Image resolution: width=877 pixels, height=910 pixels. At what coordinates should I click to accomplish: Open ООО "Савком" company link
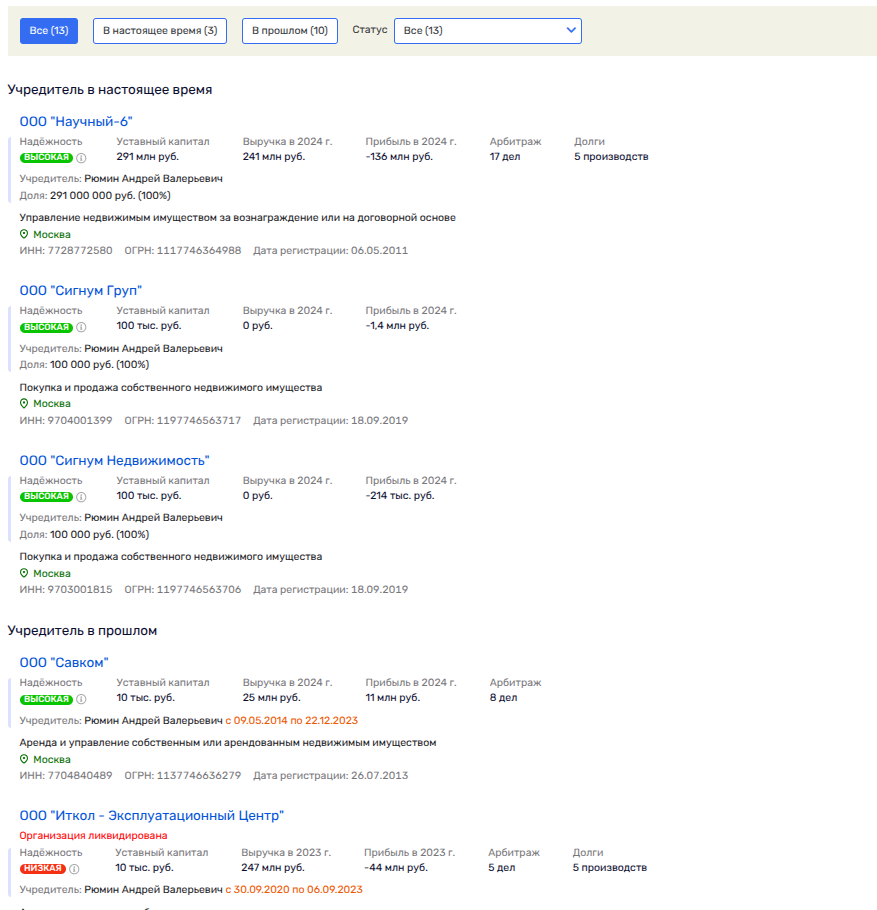pyautogui.click(x=64, y=663)
